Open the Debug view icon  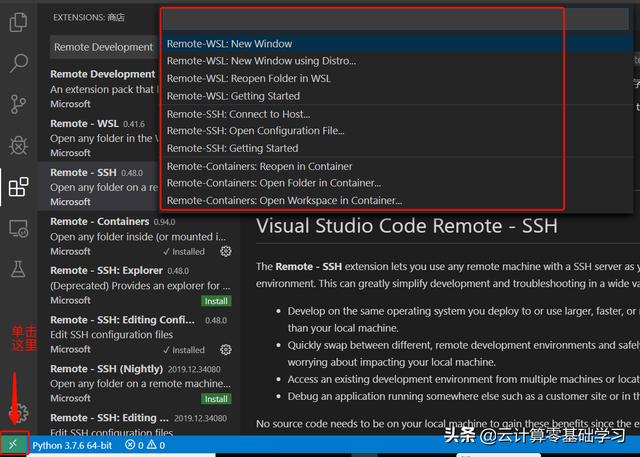pos(18,145)
